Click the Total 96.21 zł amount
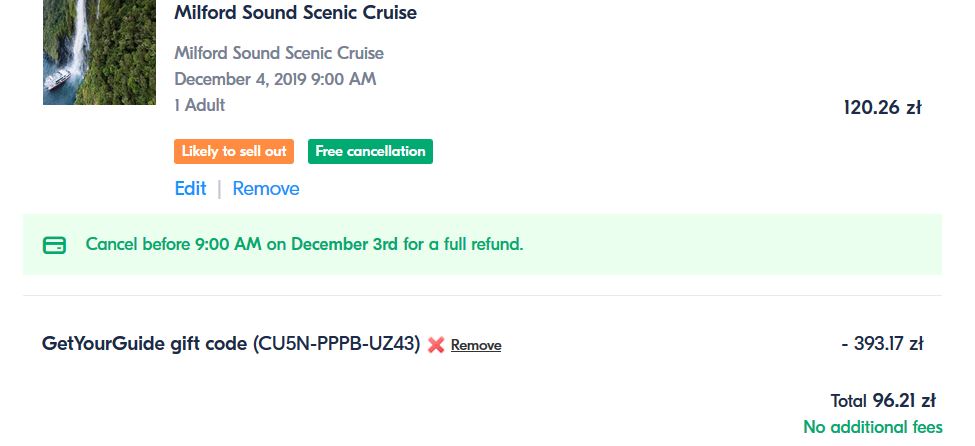The image size is (975, 446). pos(883,401)
